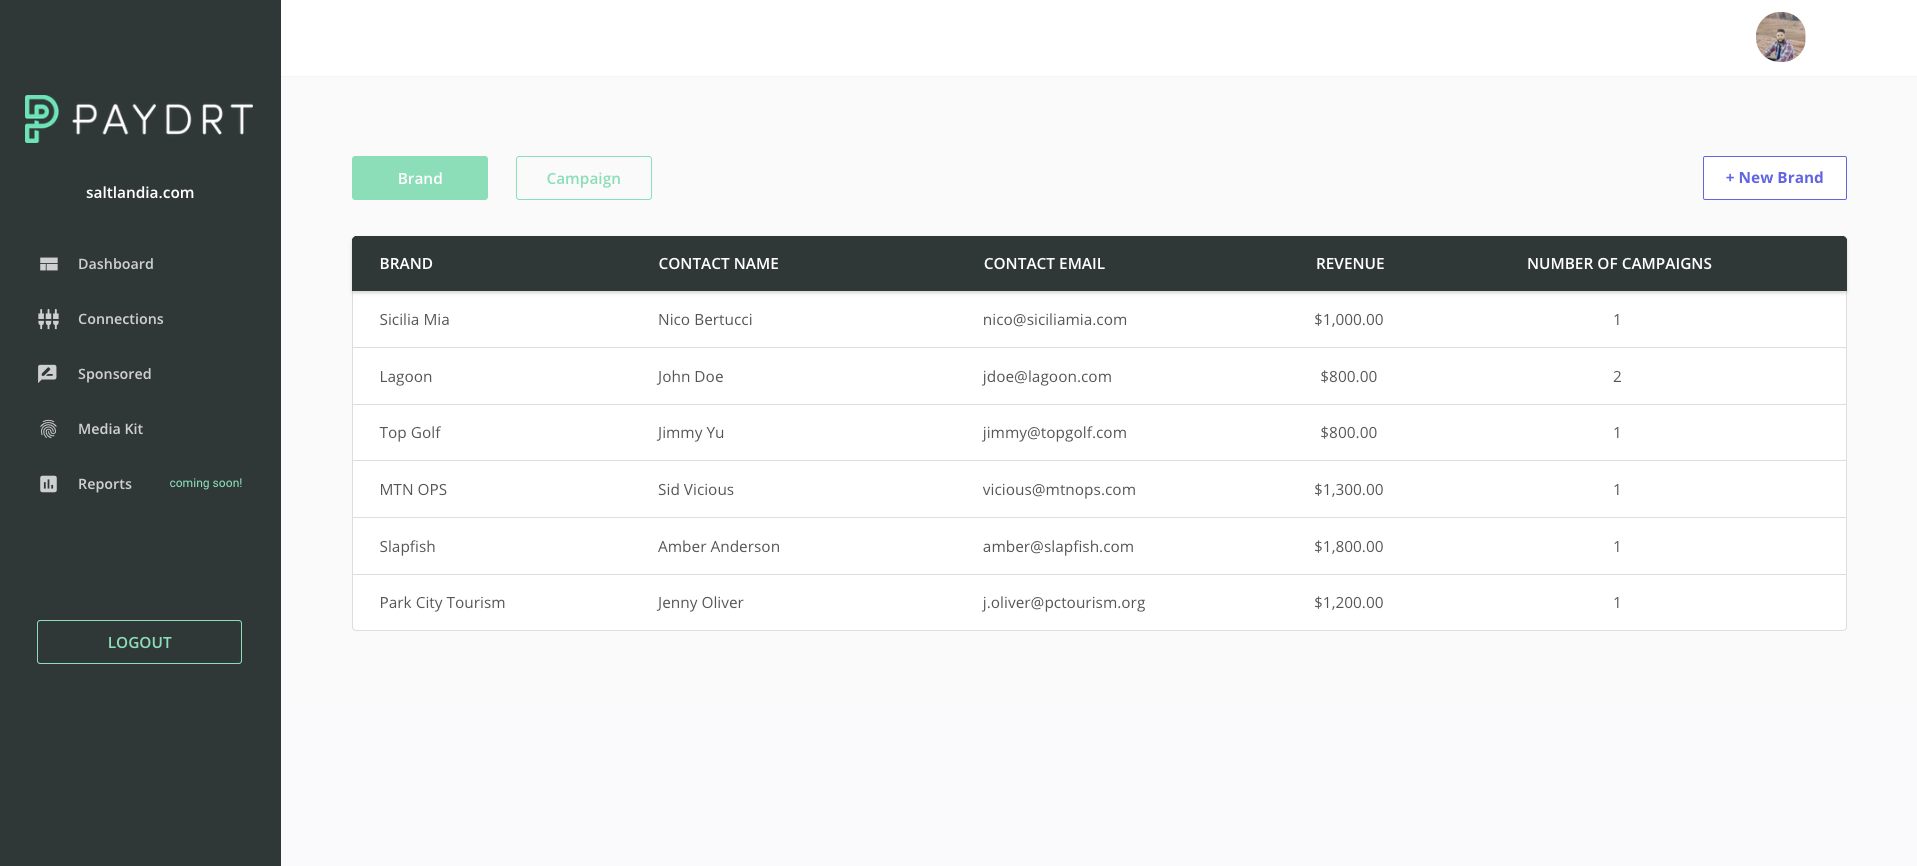Select the MTN OPS brand cell
Image resolution: width=1917 pixels, height=866 pixels.
click(x=413, y=490)
